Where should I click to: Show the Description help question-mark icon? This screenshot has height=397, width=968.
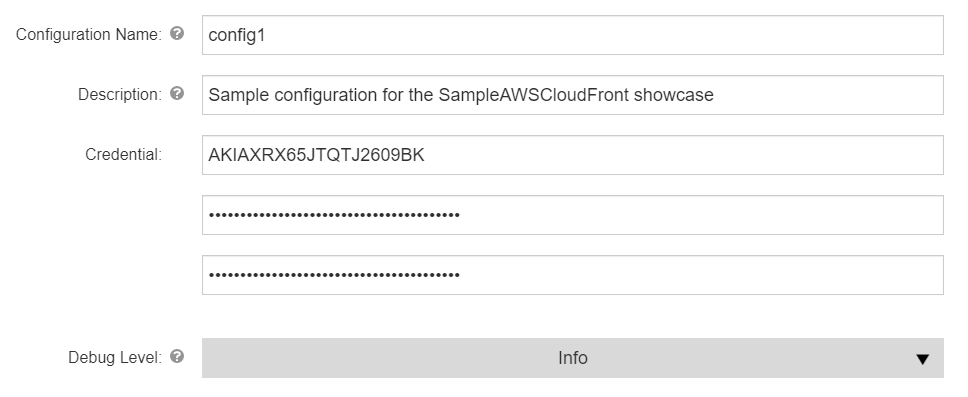(177, 93)
